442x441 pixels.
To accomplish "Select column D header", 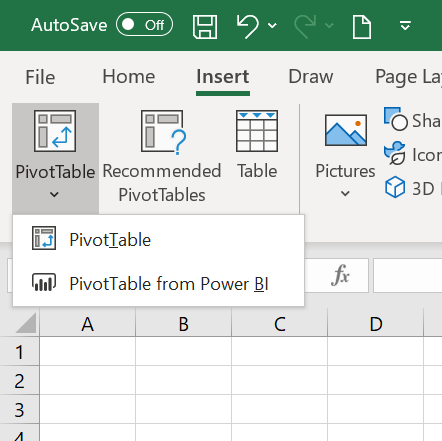I will [375, 324].
